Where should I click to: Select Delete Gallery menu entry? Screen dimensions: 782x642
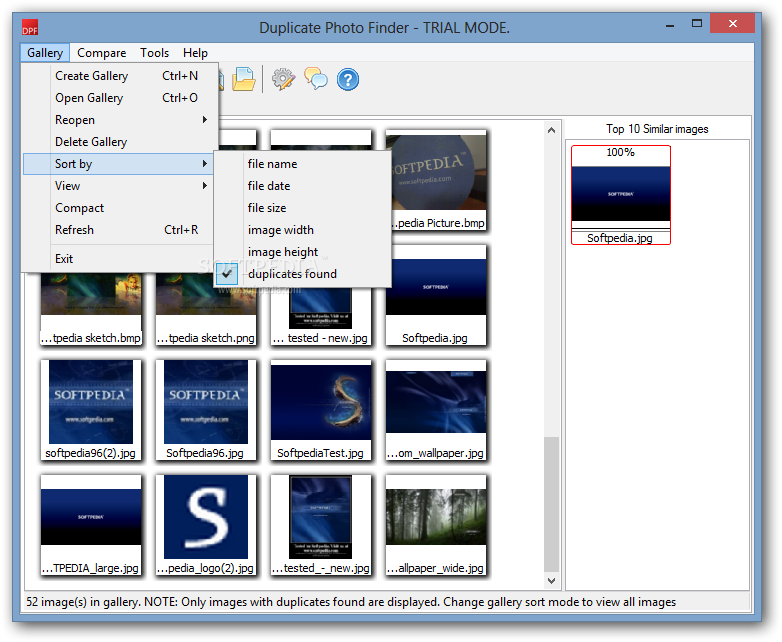coord(120,142)
